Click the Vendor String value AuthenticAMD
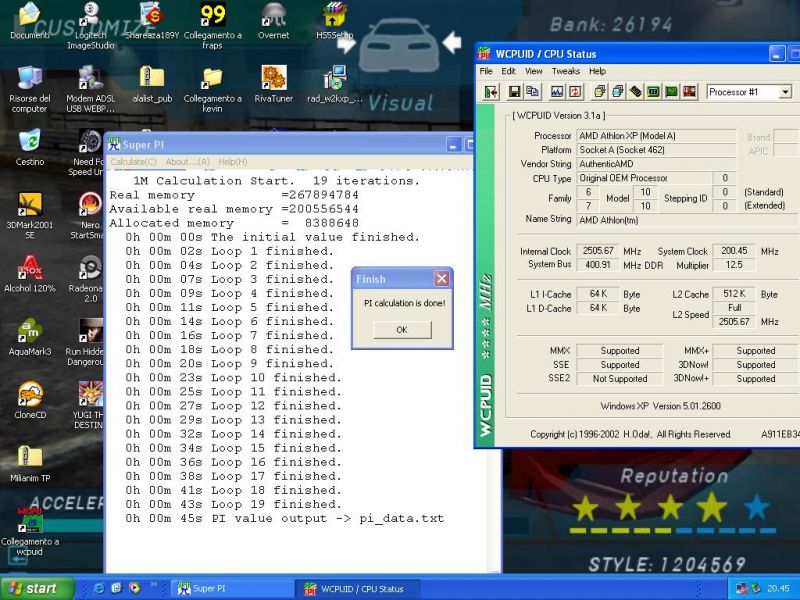The height and width of the screenshot is (600, 800). (x=657, y=164)
